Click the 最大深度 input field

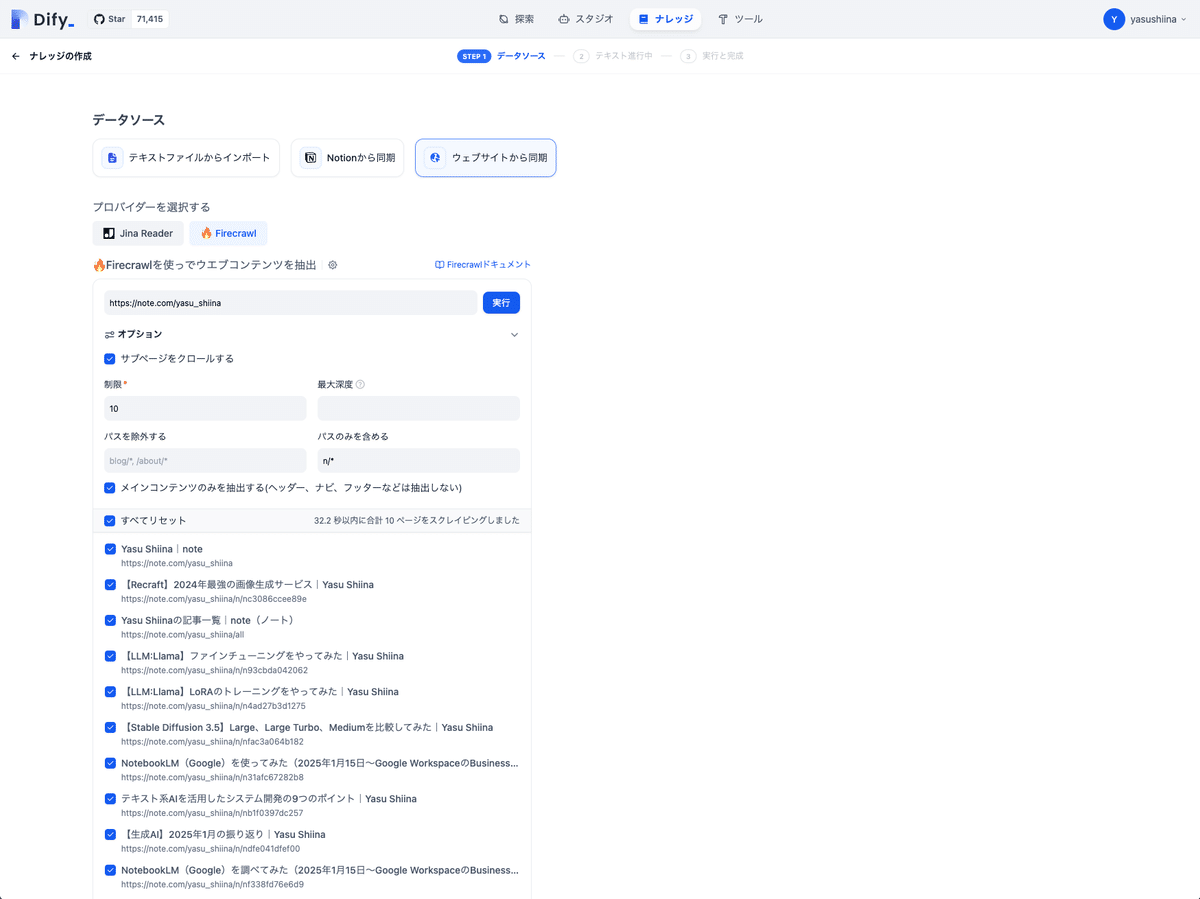click(418, 408)
